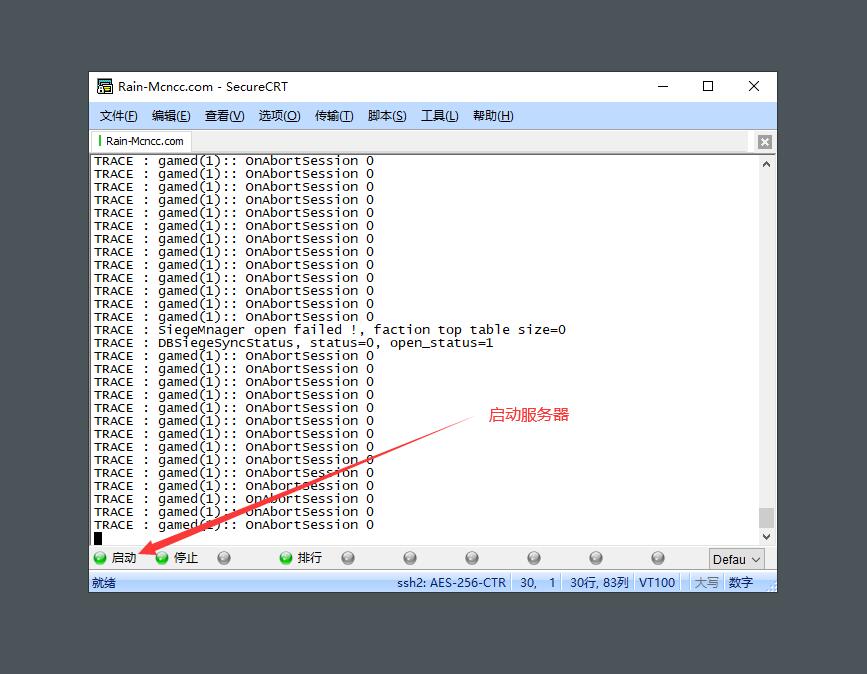The width and height of the screenshot is (867, 674).
Task: Click the close icon at tab bar right edge
Action: (x=764, y=141)
